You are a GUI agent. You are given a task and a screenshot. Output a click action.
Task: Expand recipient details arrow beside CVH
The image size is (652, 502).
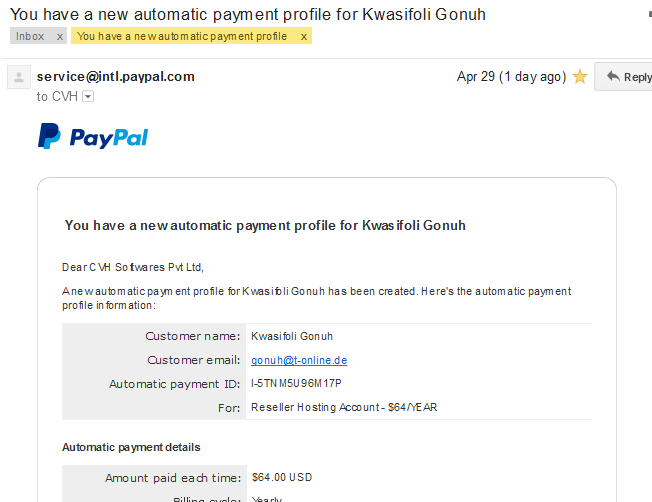point(88,96)
